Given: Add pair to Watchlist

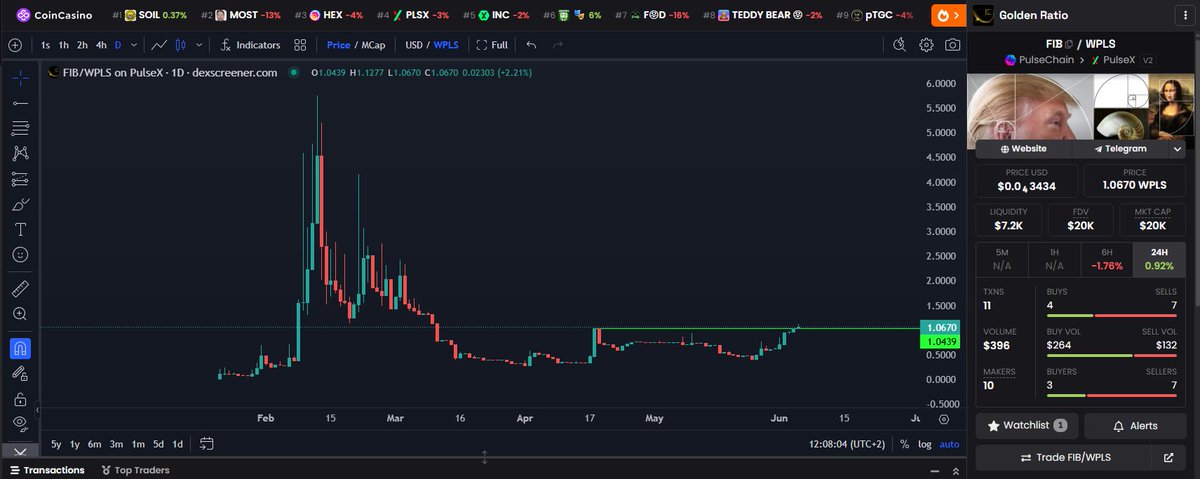Looking at the screenshot, I should tap(1027, 425).
